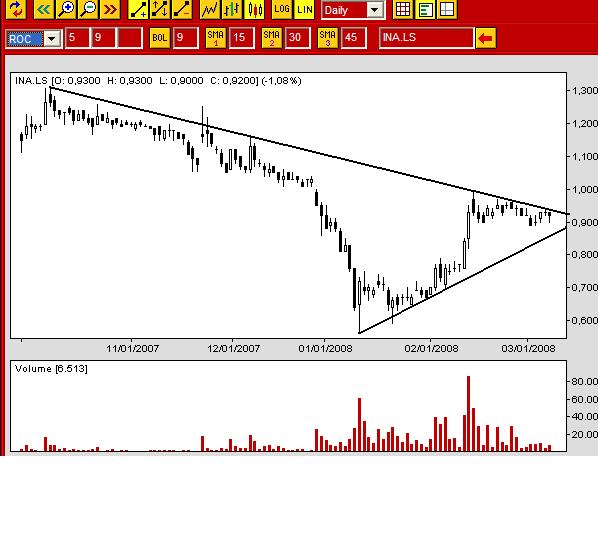Click the 12/01/2007 date axis label
598x560 pixels.
coord(233,348)
